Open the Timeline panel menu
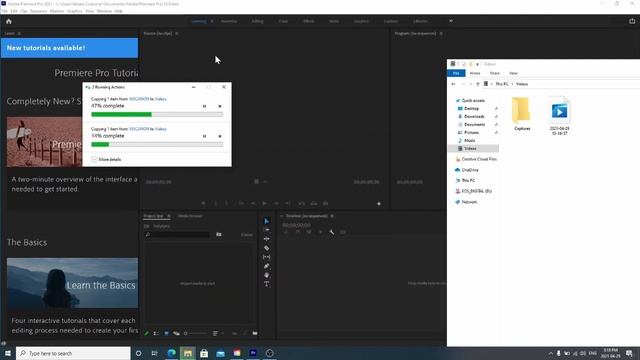 (332, 216)
